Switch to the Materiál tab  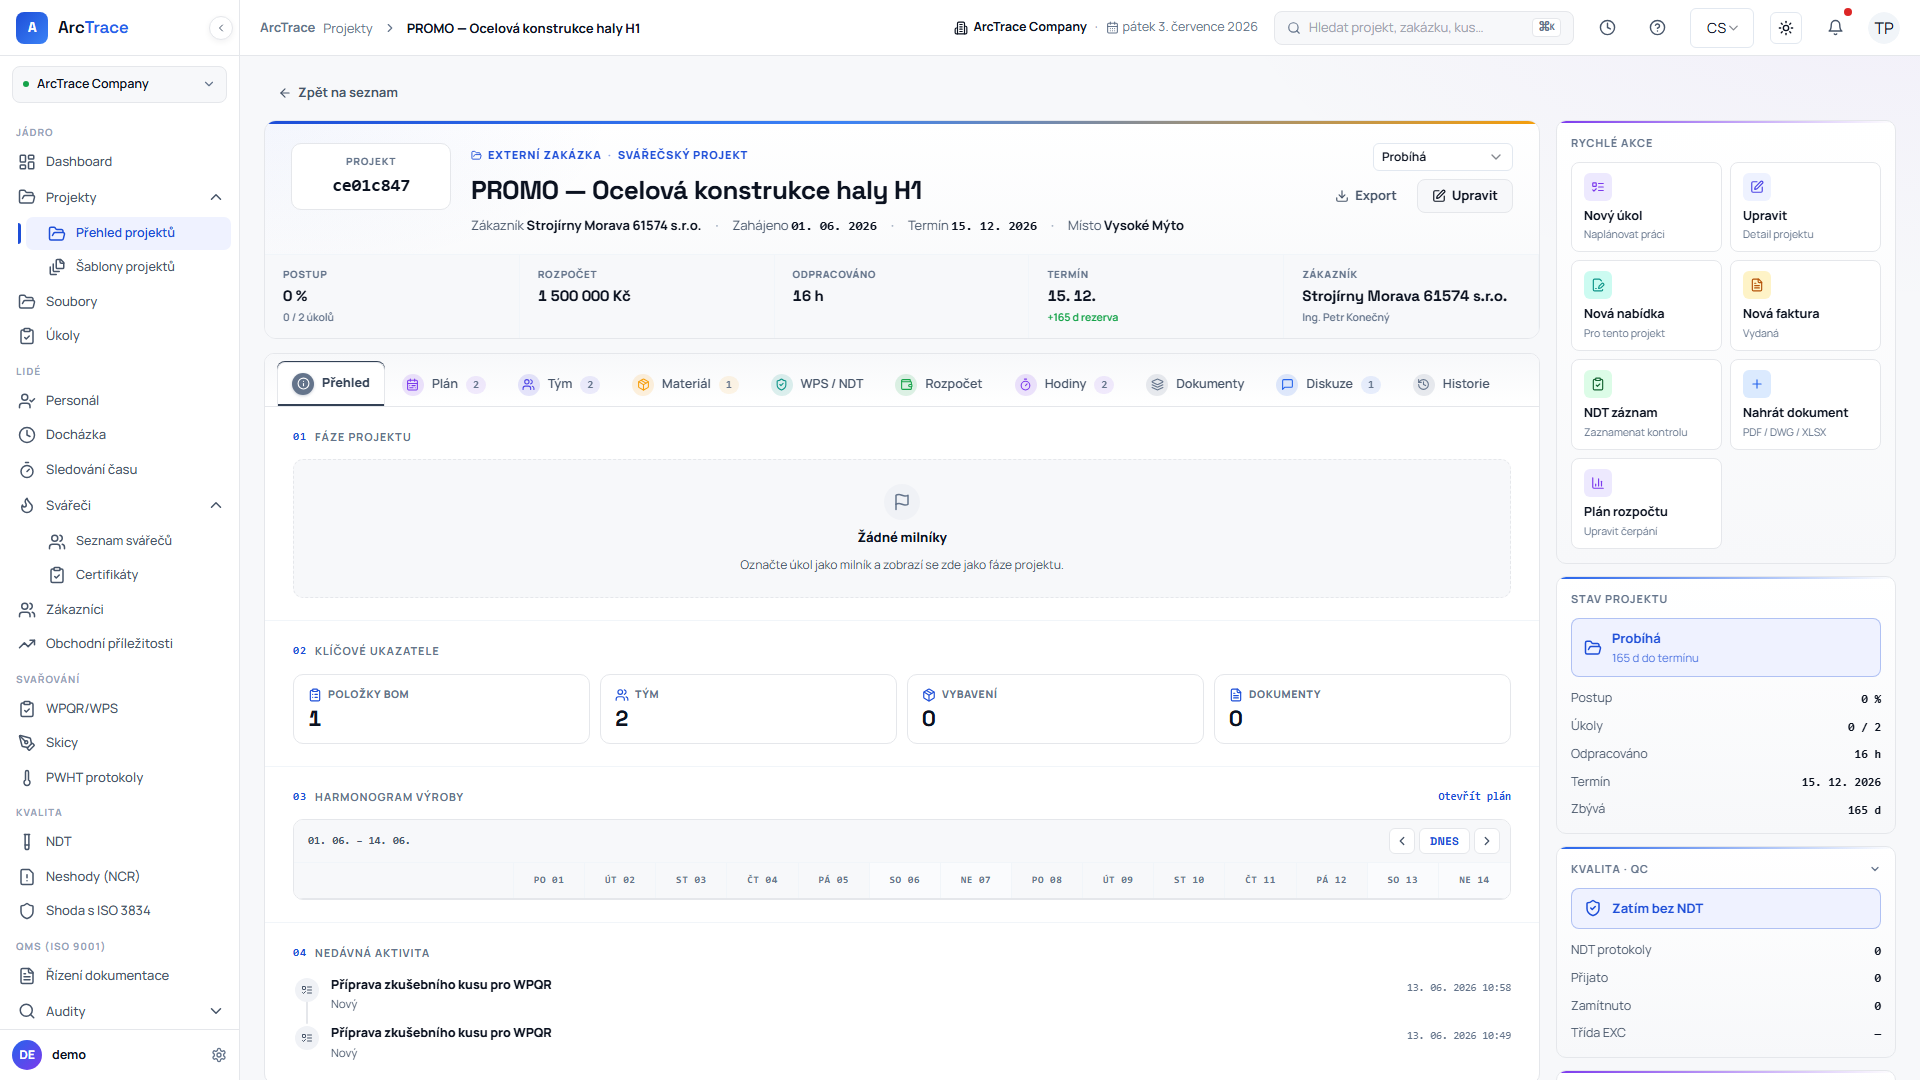pos(685,385)
